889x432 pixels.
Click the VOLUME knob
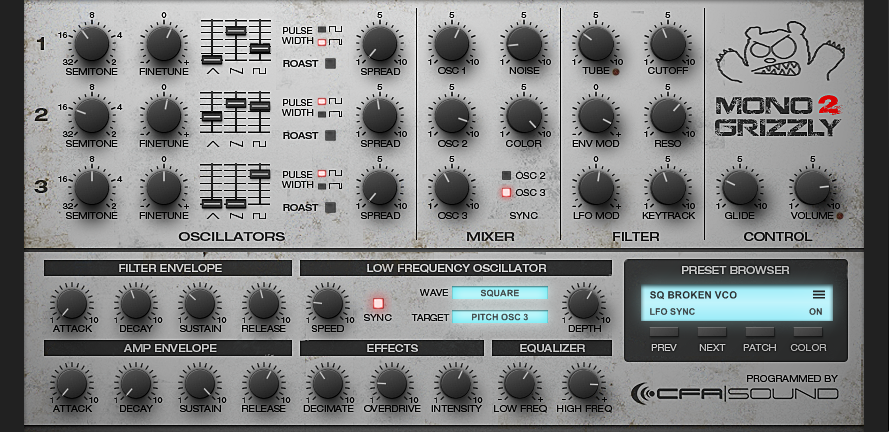pos(812,187)
